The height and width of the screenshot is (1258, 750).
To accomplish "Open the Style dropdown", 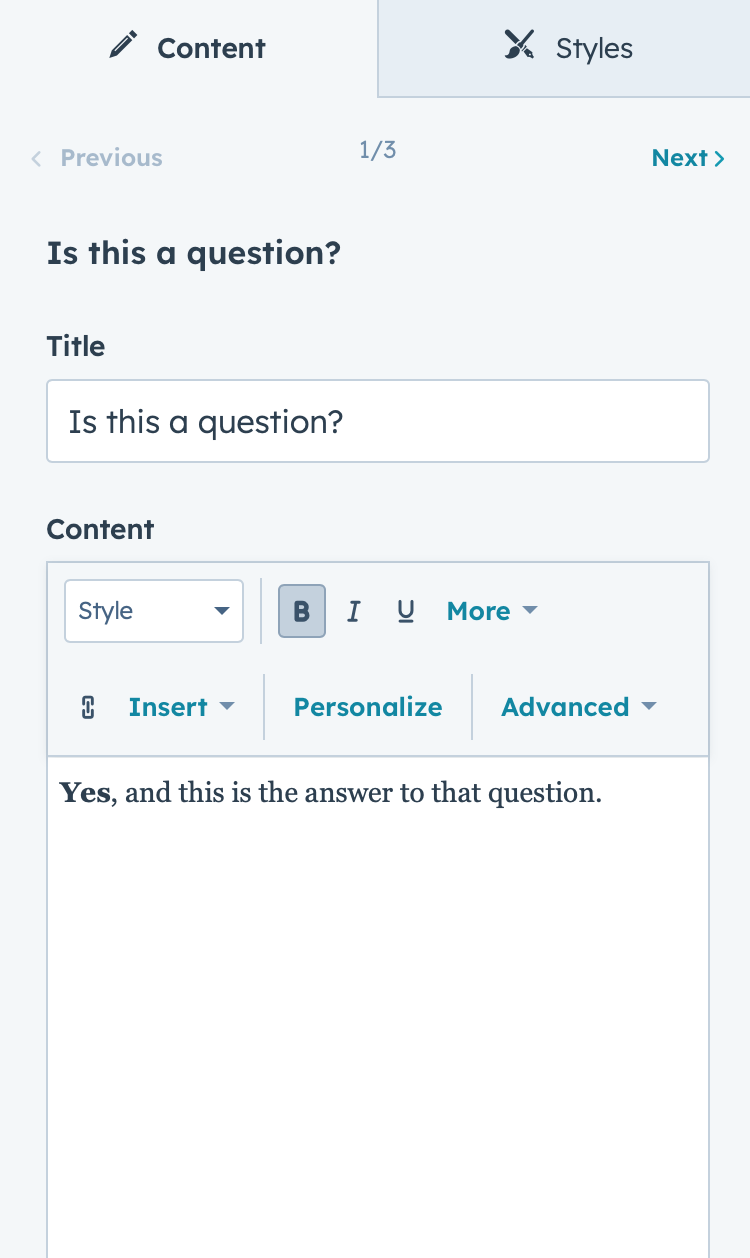I will (x=154, y=611).
